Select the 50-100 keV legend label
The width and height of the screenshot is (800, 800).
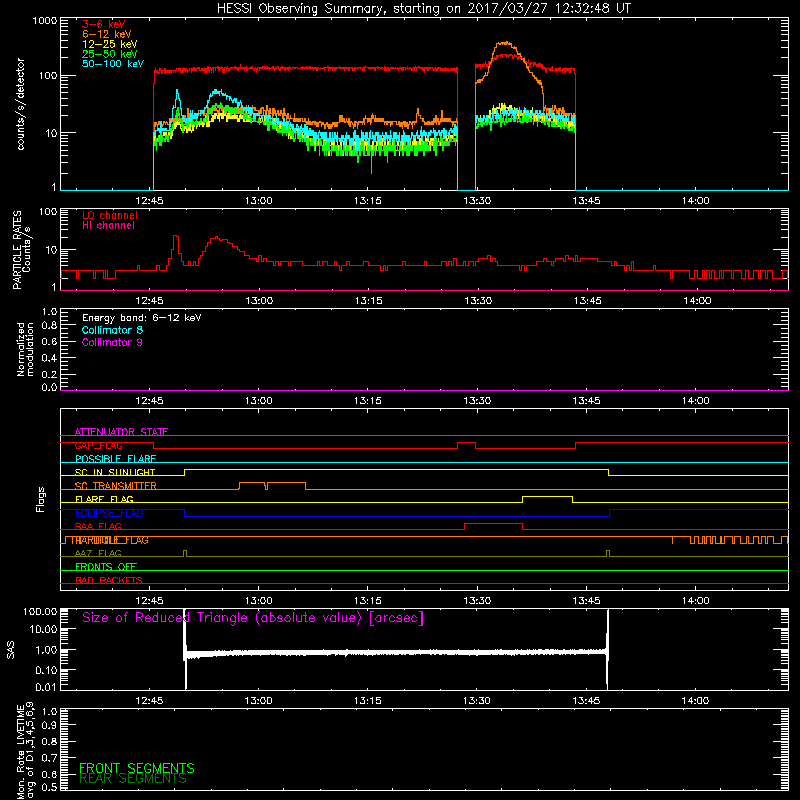pos(113,64)
